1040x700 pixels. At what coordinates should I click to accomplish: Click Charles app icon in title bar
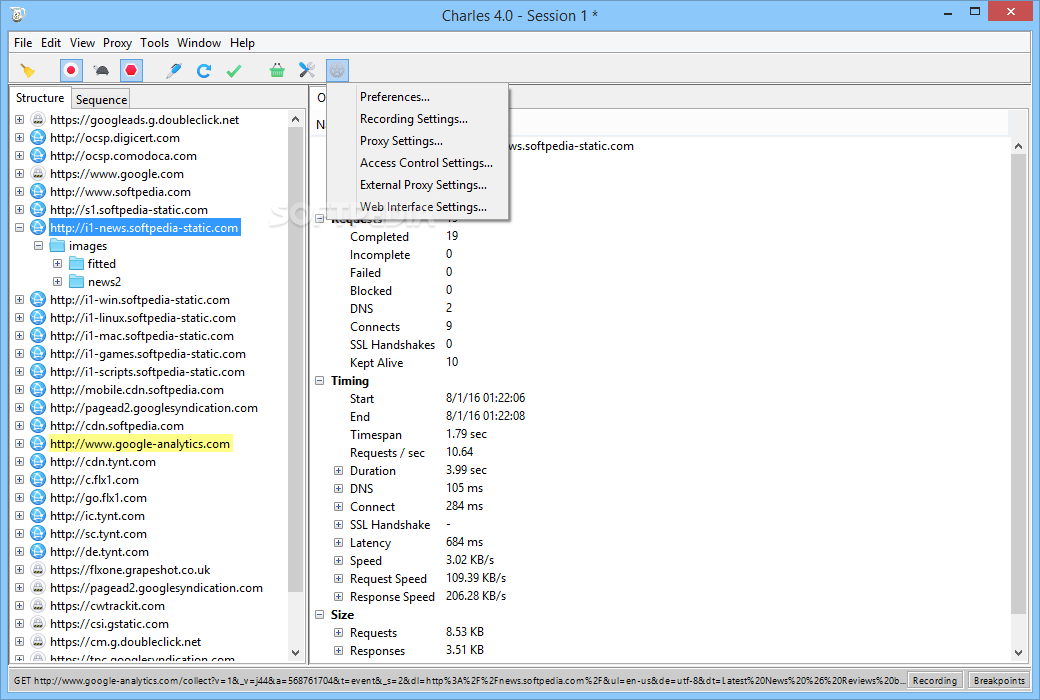[18, 13]
